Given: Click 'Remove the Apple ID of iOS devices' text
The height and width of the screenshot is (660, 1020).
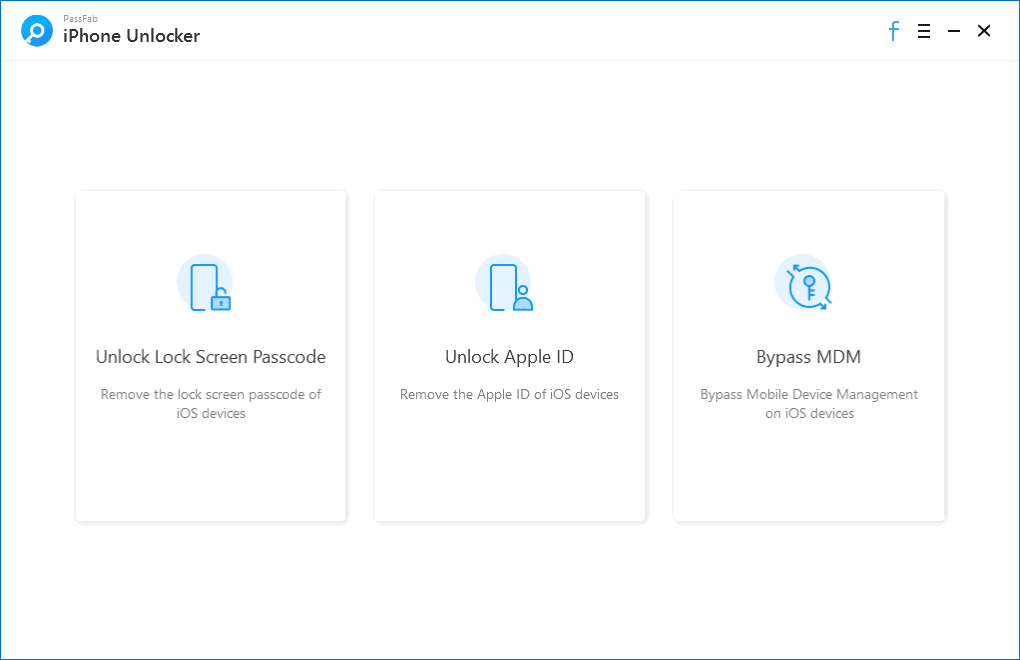Looking at the screenshot, I should [x=509, y=395].
